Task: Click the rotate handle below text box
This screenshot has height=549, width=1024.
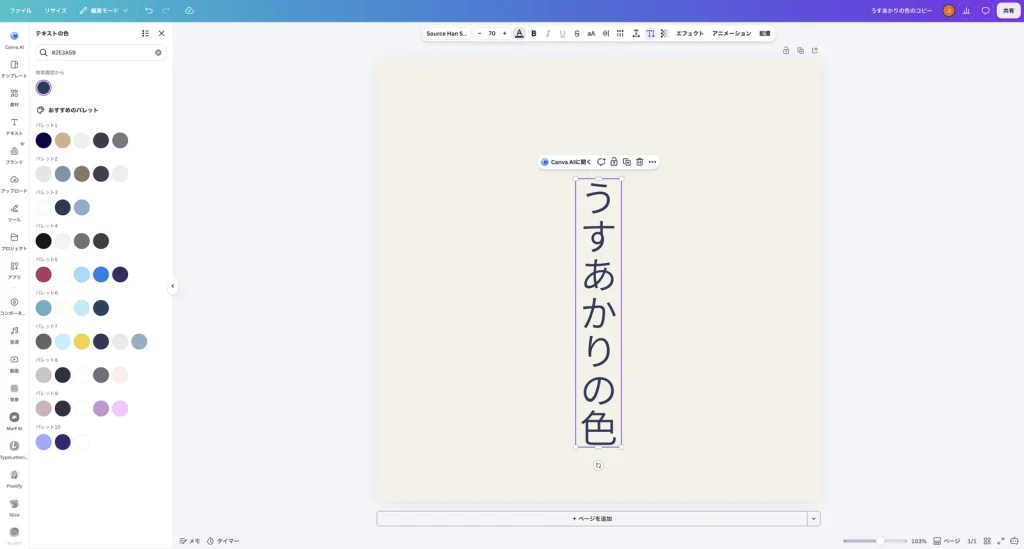Action: click(x=598, y=465)
